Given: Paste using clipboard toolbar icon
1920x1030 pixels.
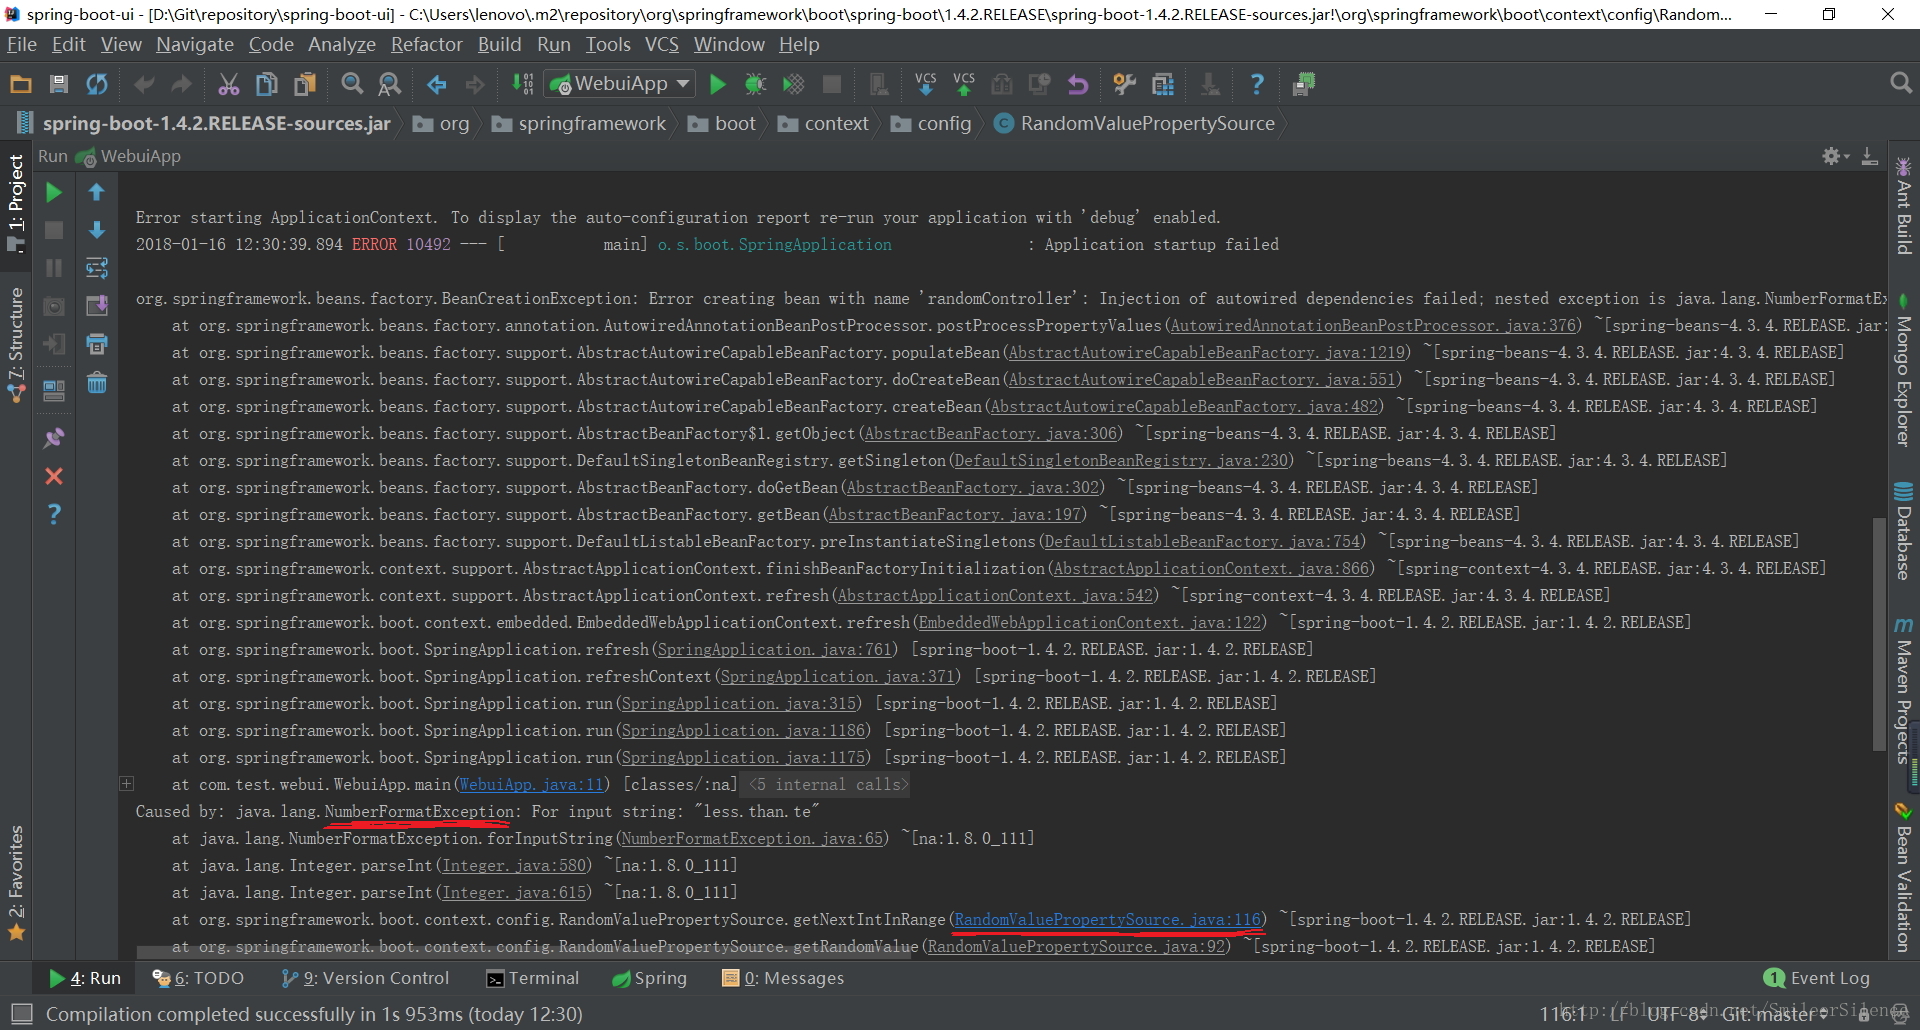Looking at the screenshot, I should [x=305, y=85].
